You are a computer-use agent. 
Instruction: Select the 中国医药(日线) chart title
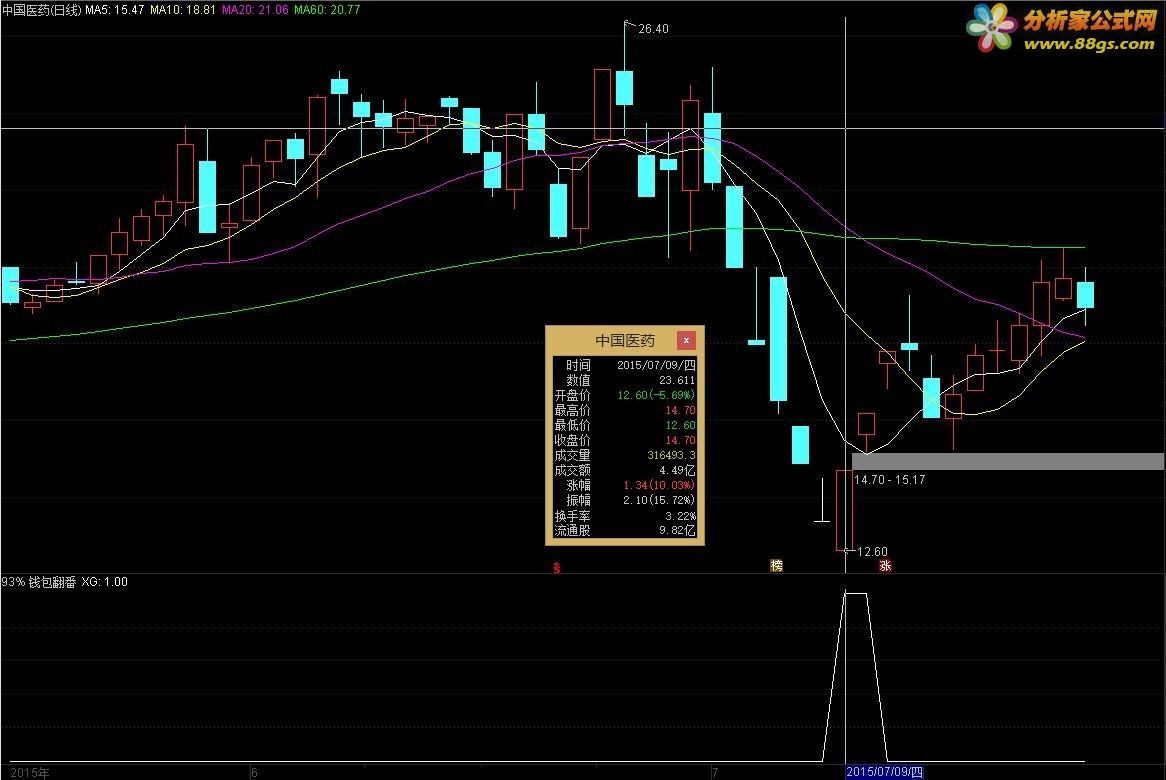[x=41, y=10]
